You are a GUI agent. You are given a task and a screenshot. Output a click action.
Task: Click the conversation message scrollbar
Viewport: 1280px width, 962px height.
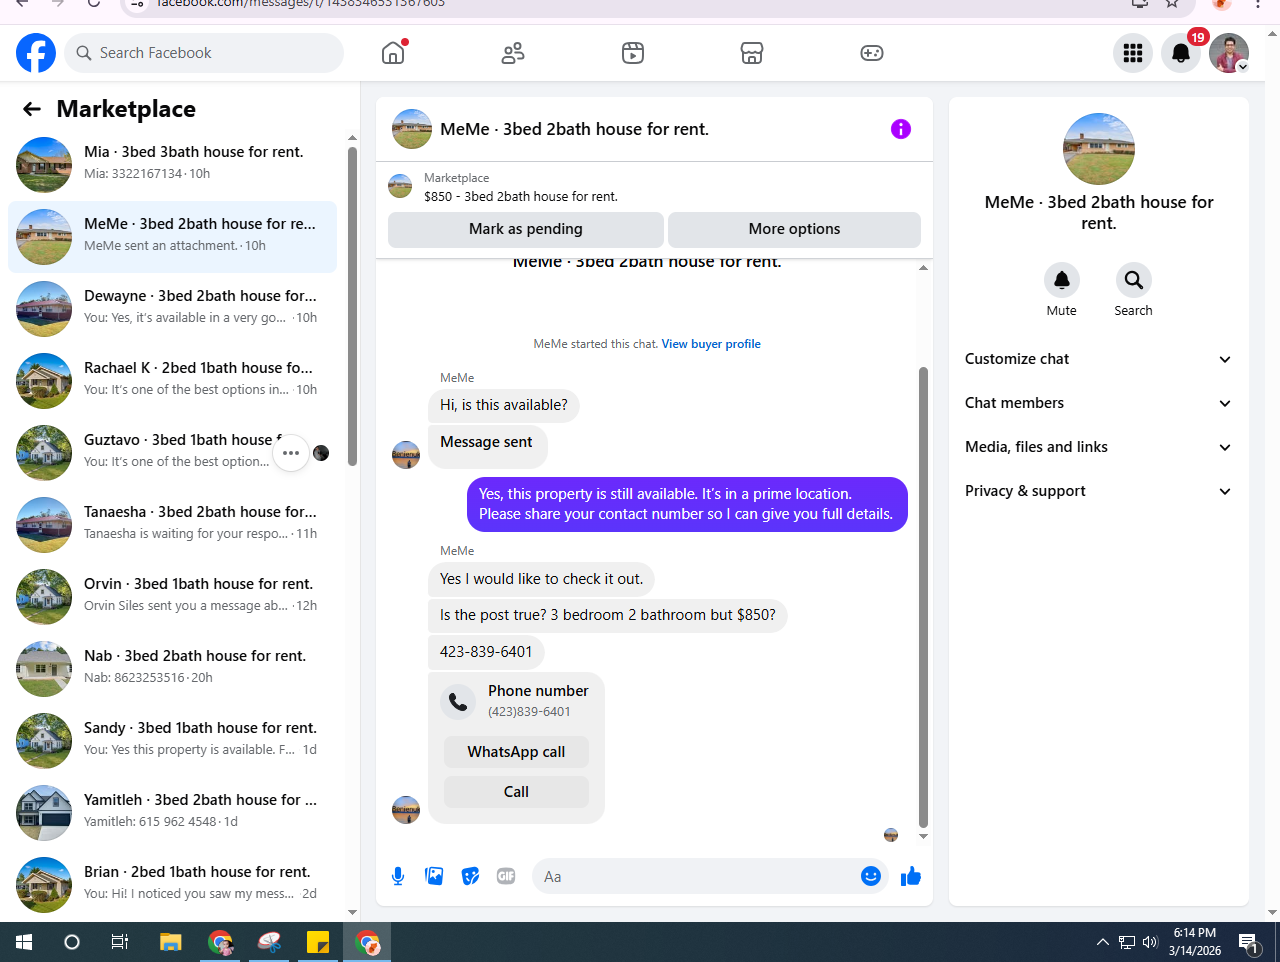(x=923, y=597)
